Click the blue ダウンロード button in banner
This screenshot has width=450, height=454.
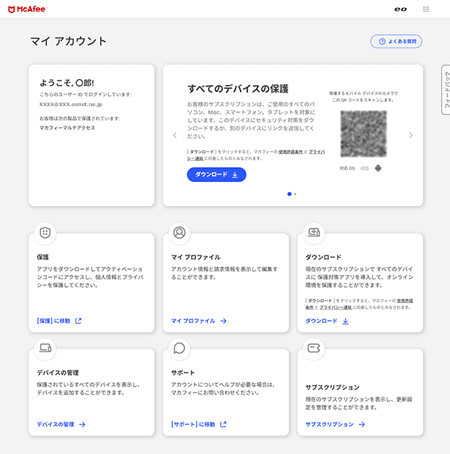[216, 175]
